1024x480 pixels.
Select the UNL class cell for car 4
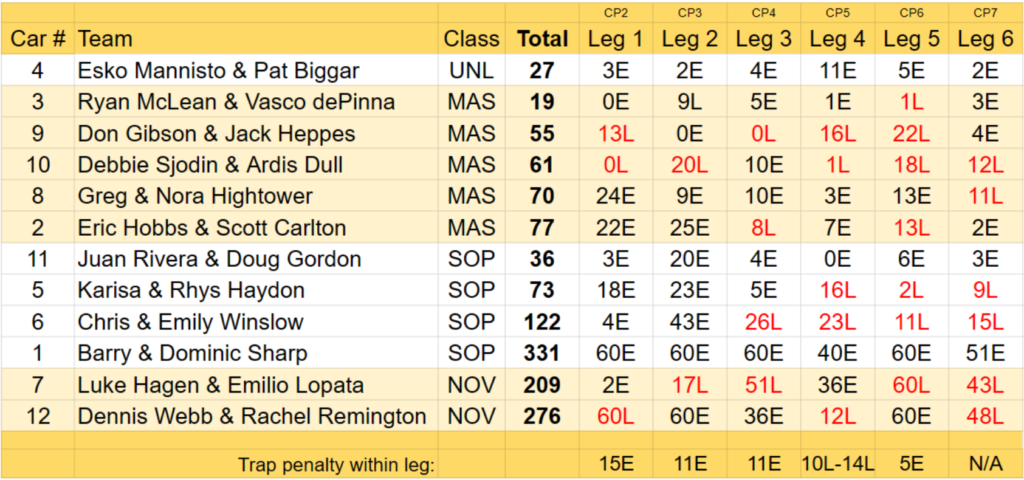(x=472, y=71)
